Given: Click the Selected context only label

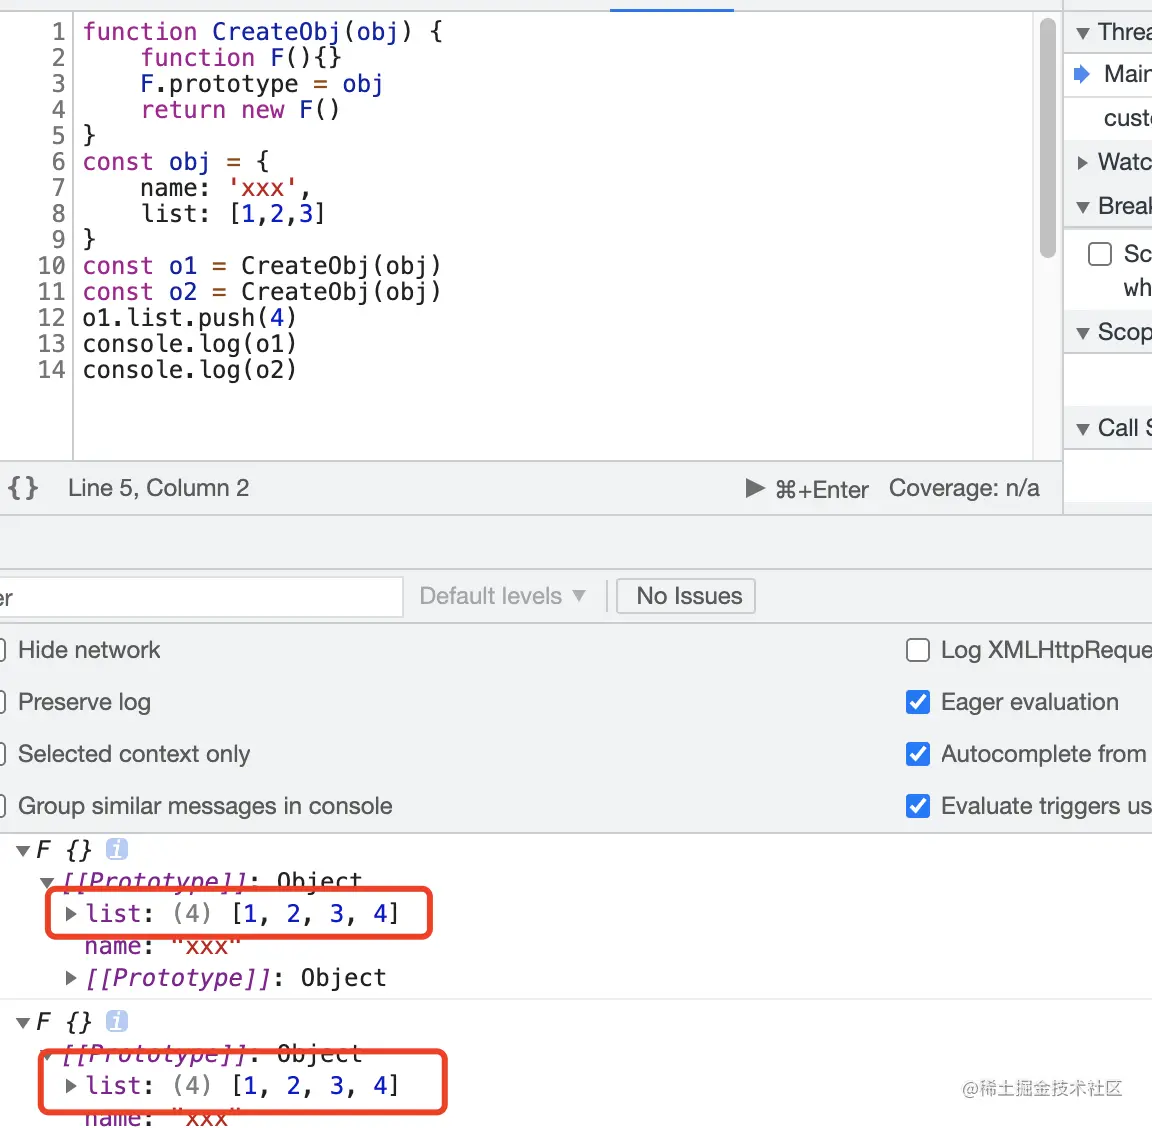Looking at the screenshot, I should (134, 754).
